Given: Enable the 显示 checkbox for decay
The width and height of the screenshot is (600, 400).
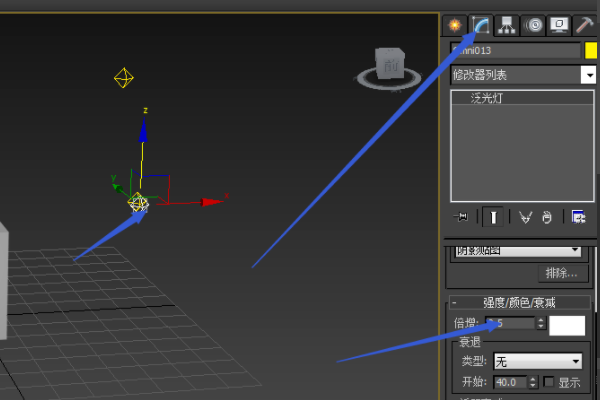Looking at the screenshot, I should 548,382.
